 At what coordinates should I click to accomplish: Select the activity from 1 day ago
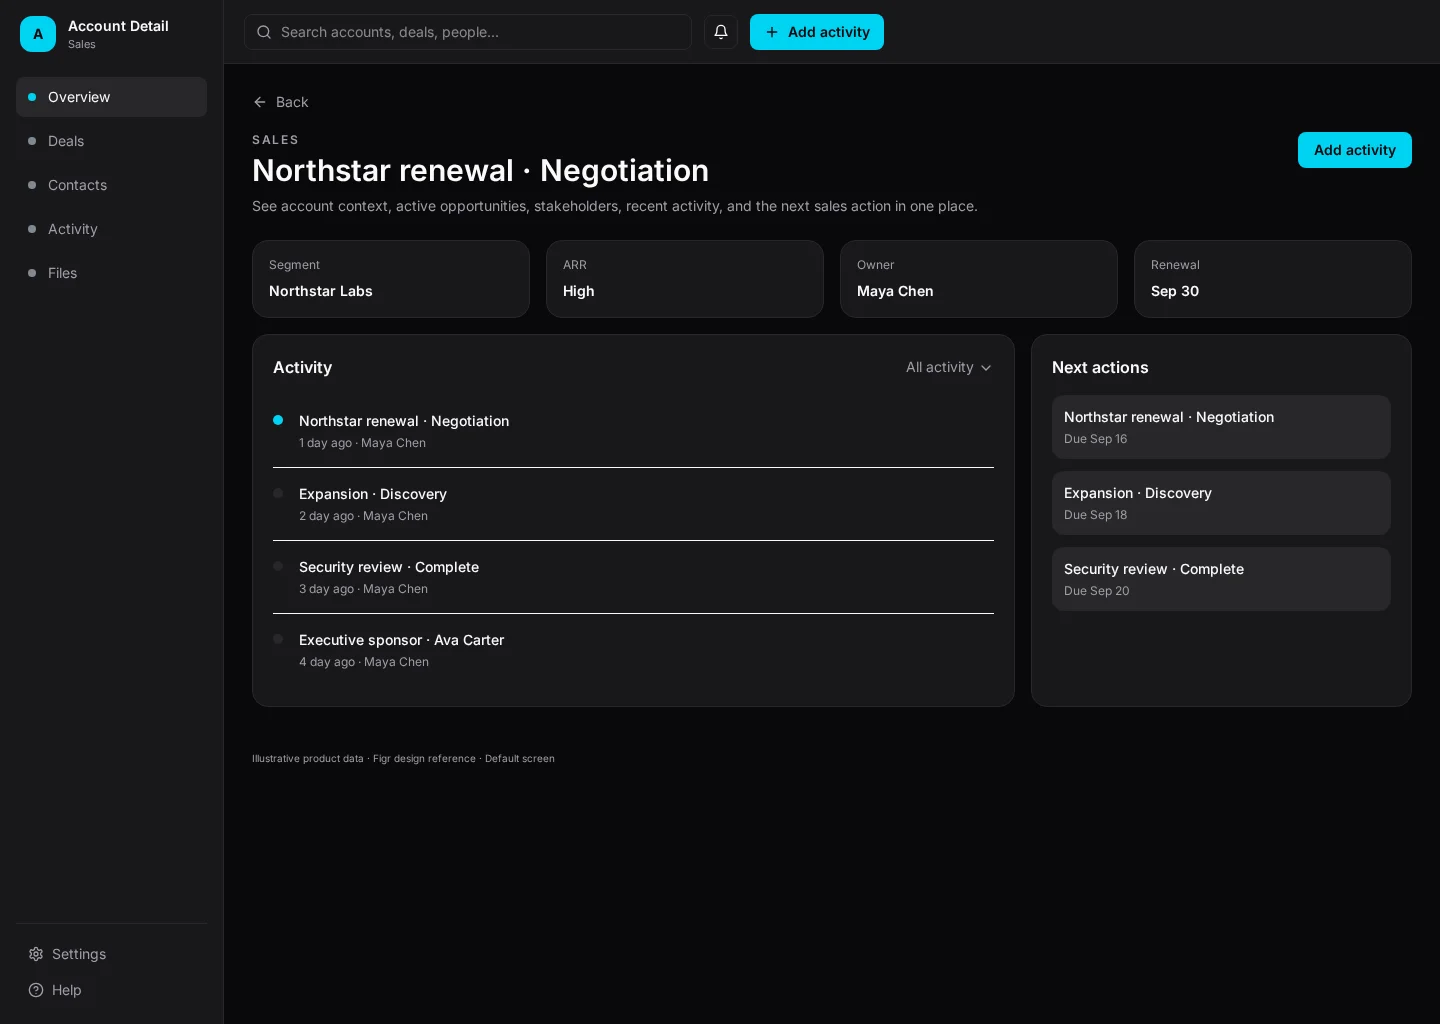pyautogui.click(x=633, y=431)
